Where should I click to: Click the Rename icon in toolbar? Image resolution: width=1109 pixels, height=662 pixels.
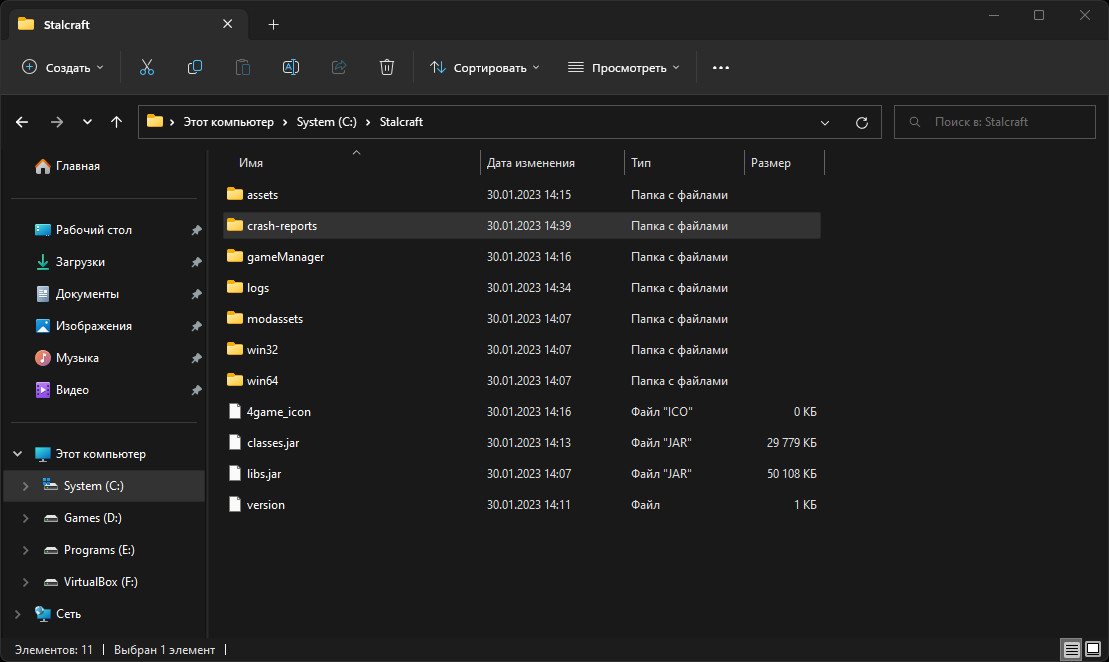click(291, 67)
